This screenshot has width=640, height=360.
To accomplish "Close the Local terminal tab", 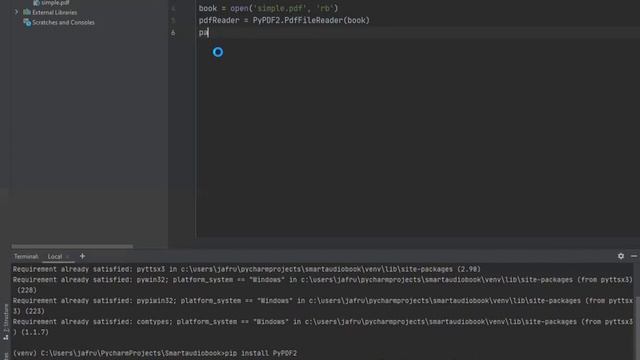I will click(68, 257).
